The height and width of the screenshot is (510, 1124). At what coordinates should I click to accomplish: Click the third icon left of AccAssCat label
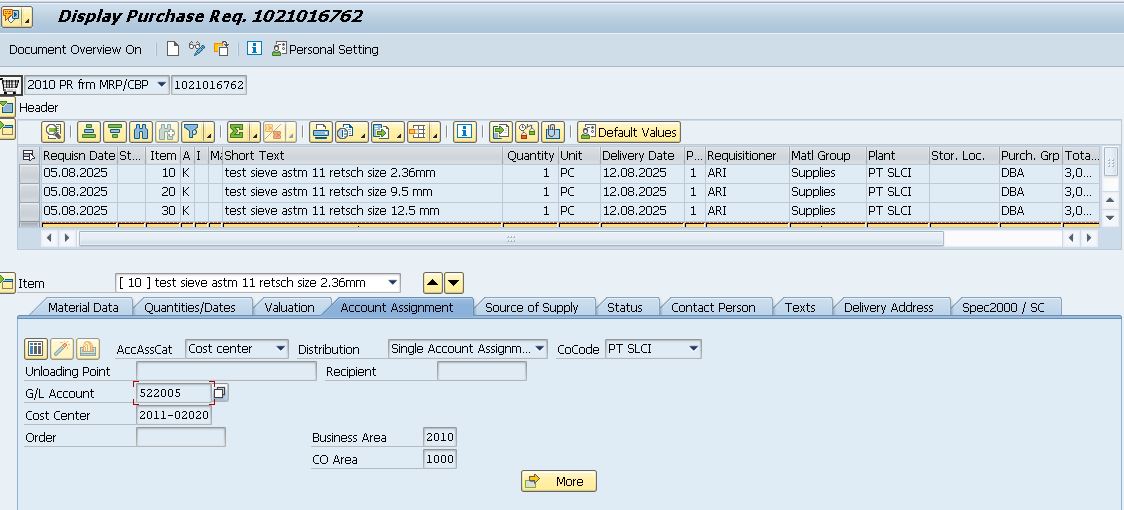tap(87, 349)
